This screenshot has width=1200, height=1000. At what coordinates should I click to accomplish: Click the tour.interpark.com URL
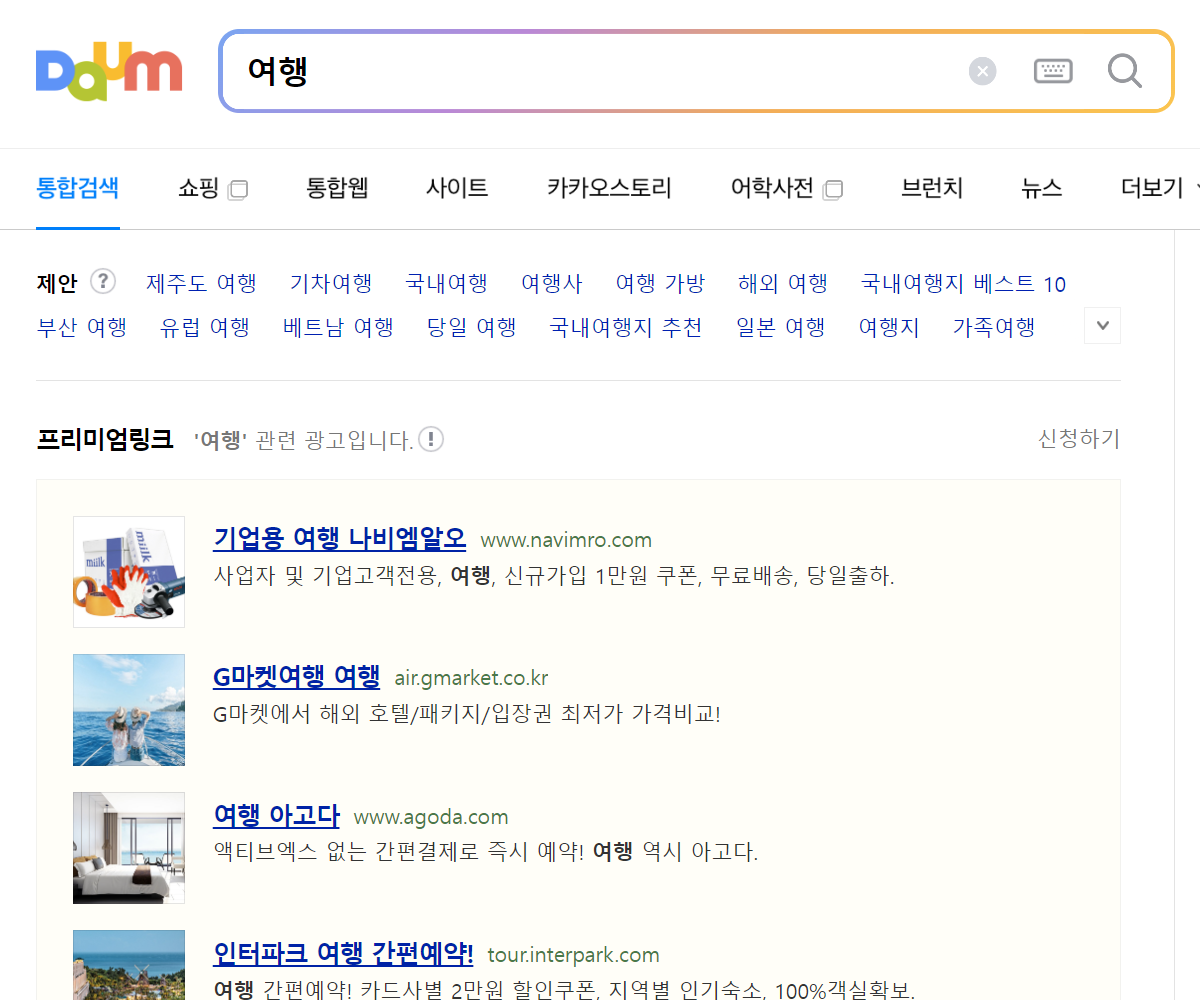point(574,955)
